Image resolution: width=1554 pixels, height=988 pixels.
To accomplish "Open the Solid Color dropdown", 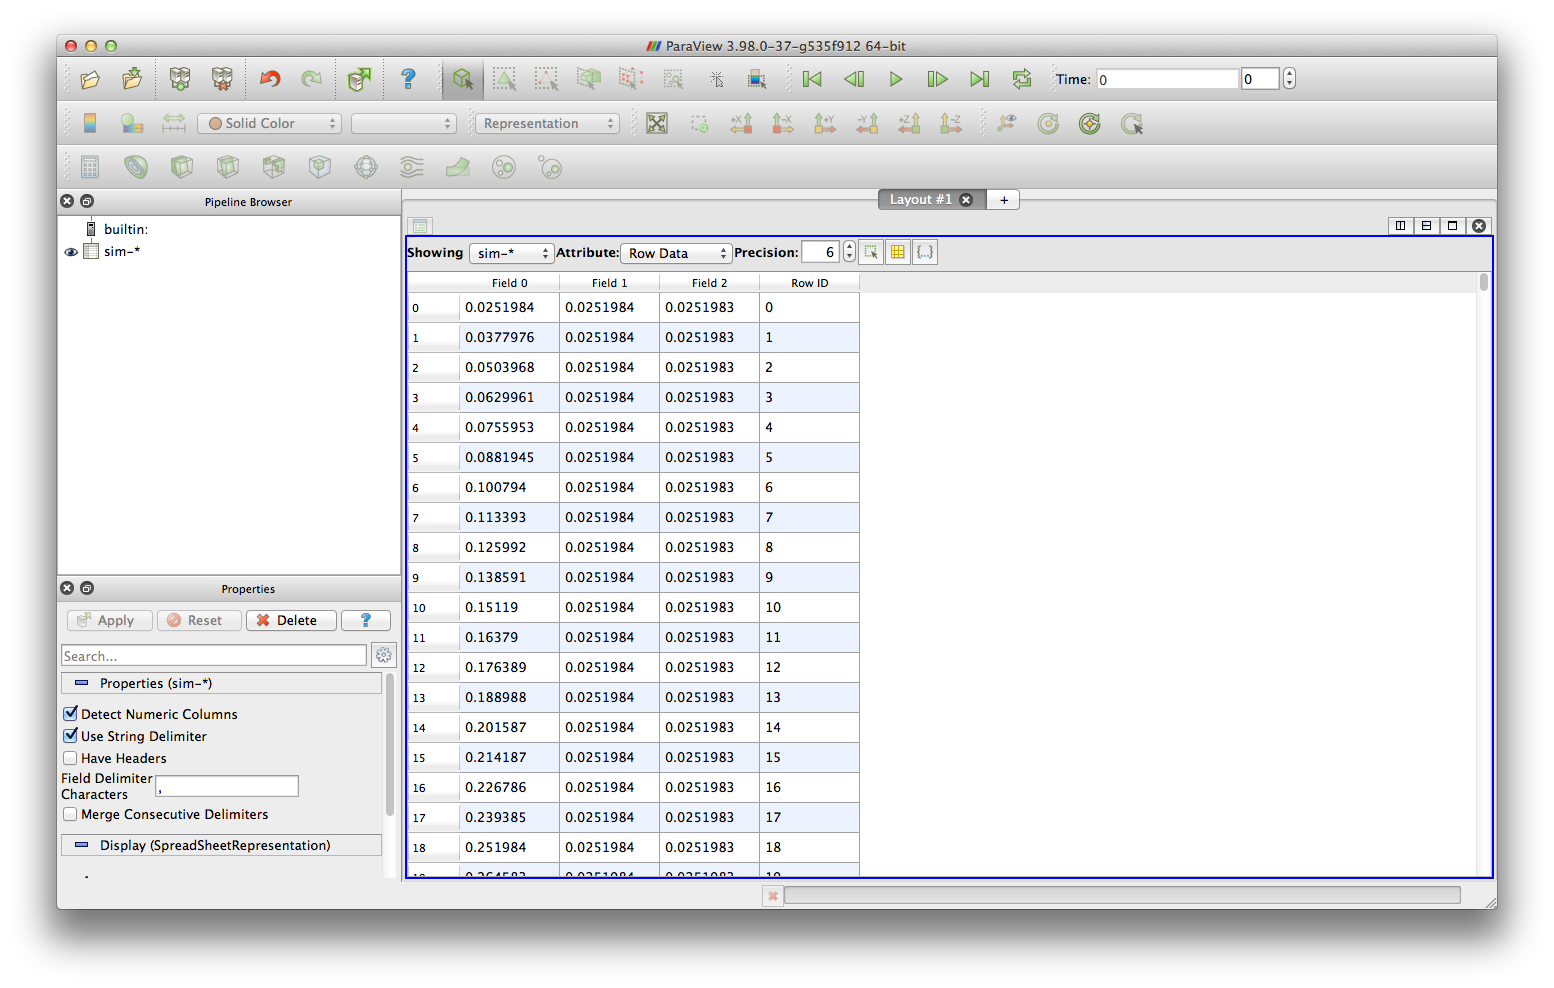I will [270, 124].
